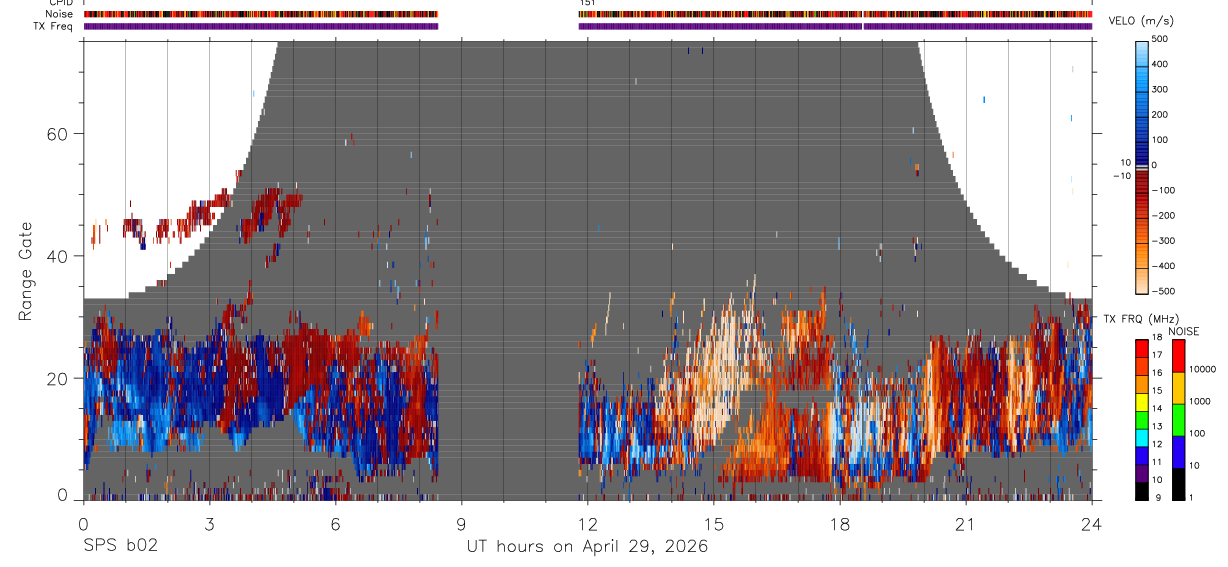Click the 3 tick on UT hours axis
Viewport: 1228px width, 567px height.
[209, 523]
